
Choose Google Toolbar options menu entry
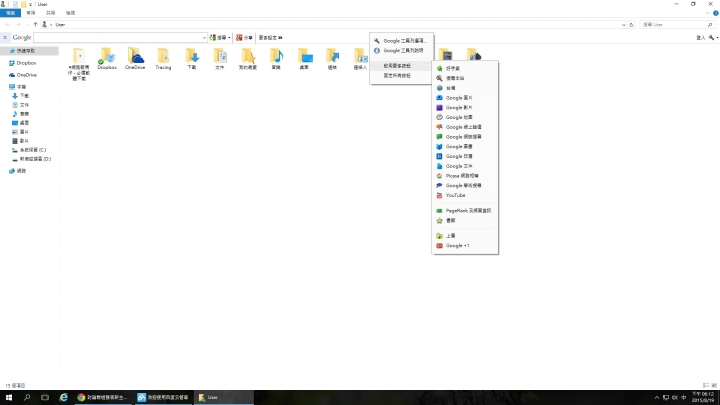(401, 41)
